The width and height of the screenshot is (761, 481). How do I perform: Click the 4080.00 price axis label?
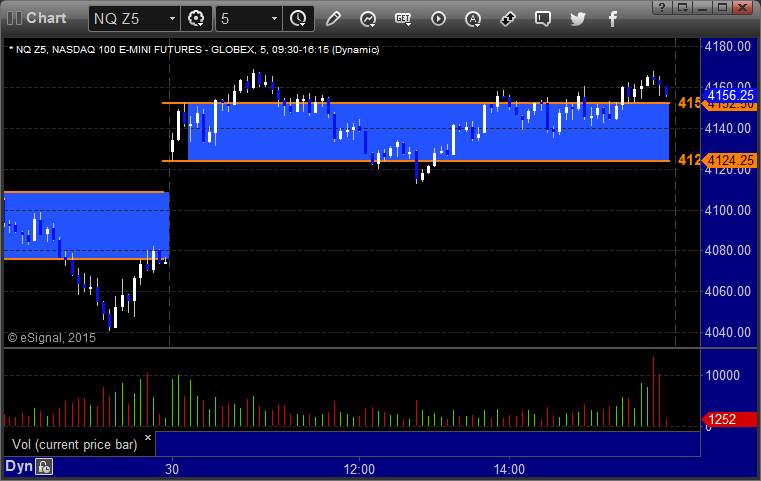(x=728, y=250)
